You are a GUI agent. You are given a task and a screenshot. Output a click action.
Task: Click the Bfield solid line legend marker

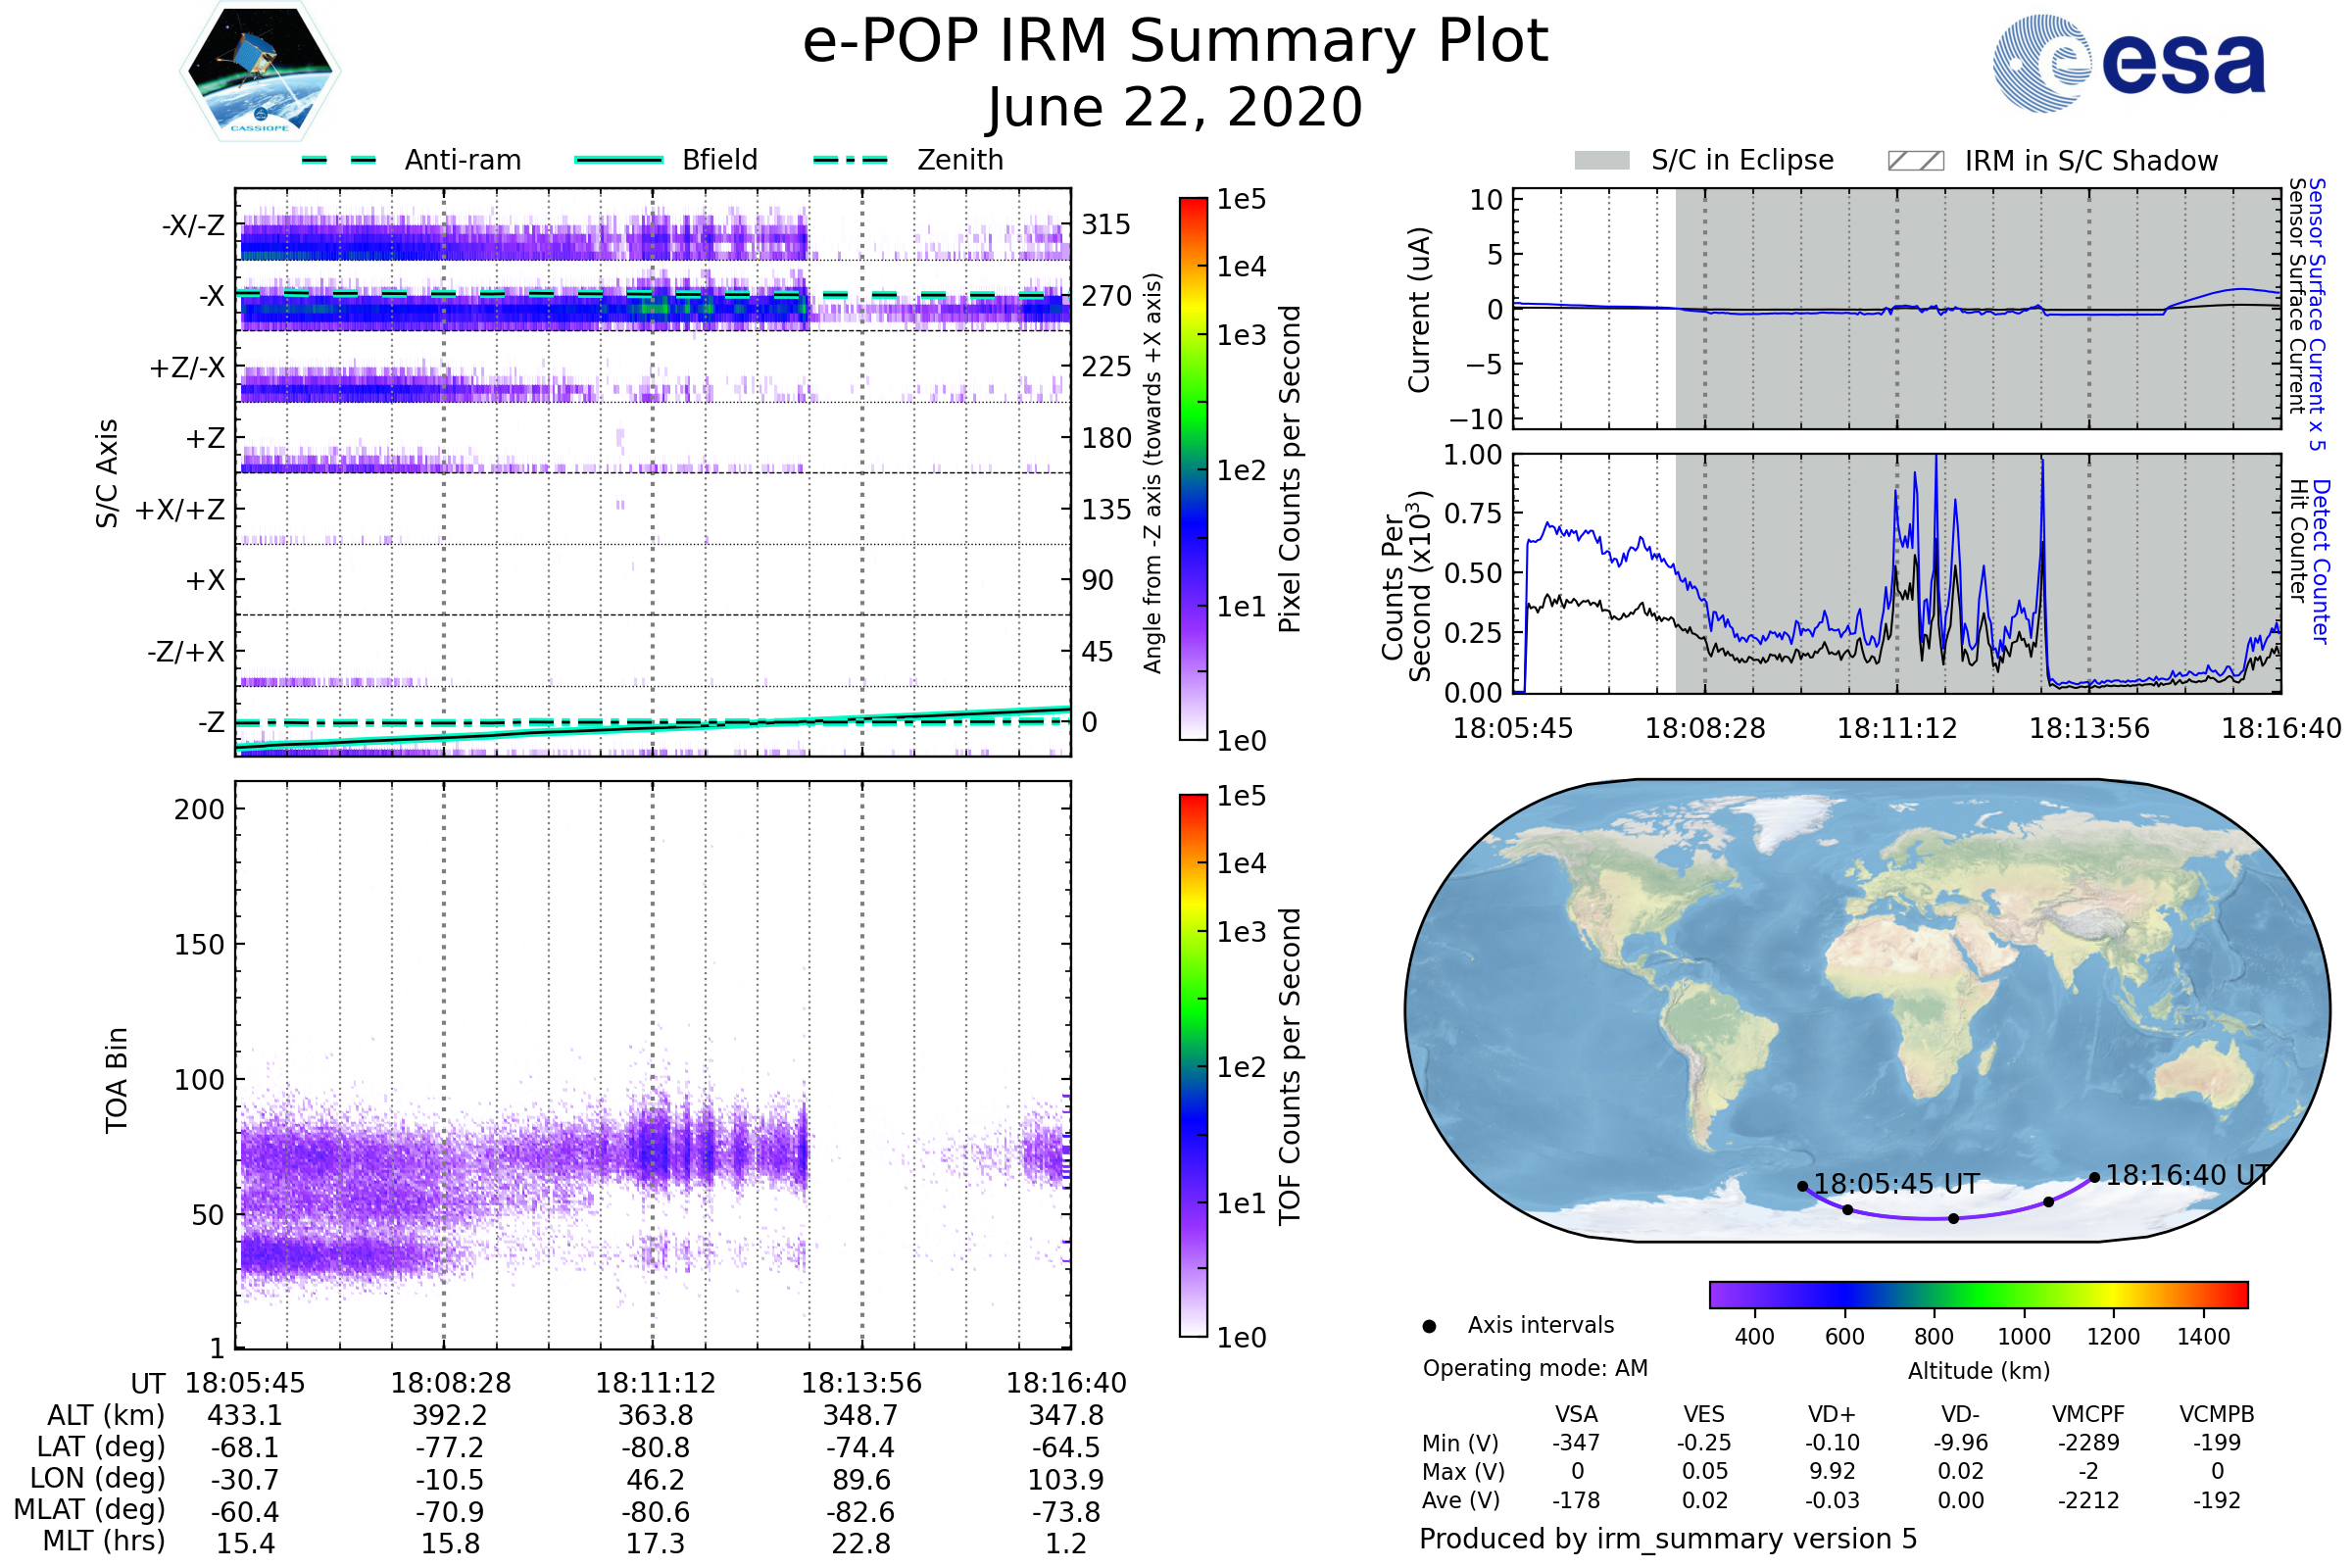(618, 160)
